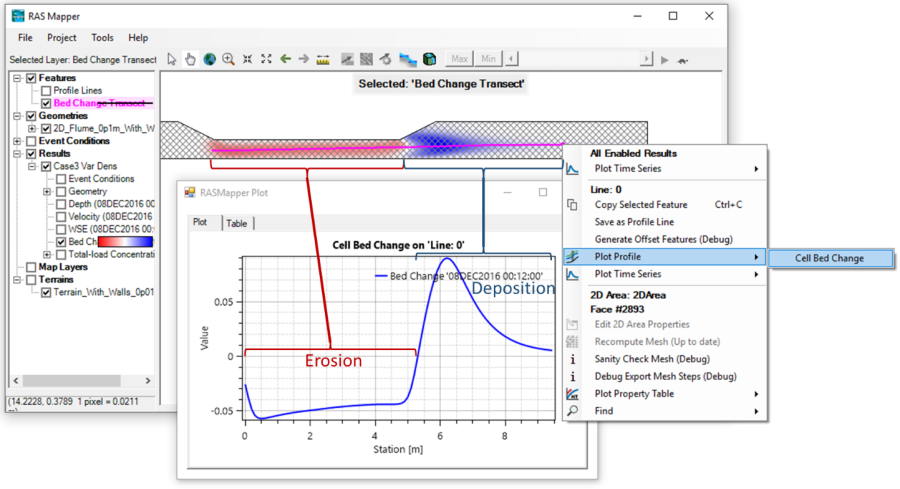The image size is (900, 489).
Task: Uncheck Case3 Var Dens checkbox
Action: [x=46, y=166]
